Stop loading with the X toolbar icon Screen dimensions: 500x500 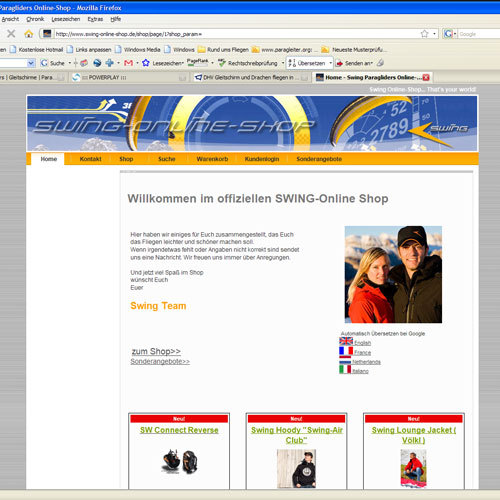(x=11, y=34)
